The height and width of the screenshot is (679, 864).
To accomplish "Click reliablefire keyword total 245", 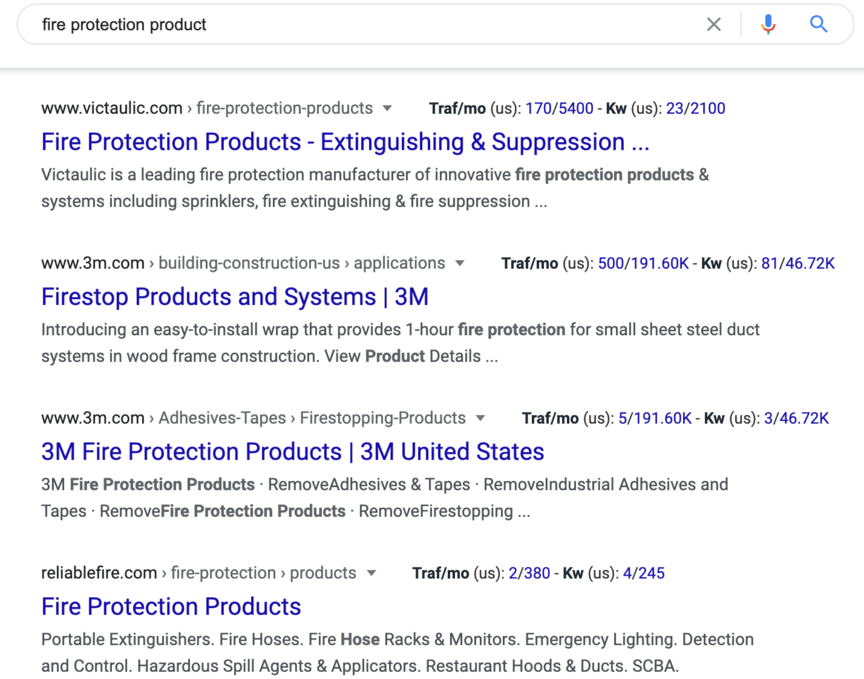I will pos(651,574).
